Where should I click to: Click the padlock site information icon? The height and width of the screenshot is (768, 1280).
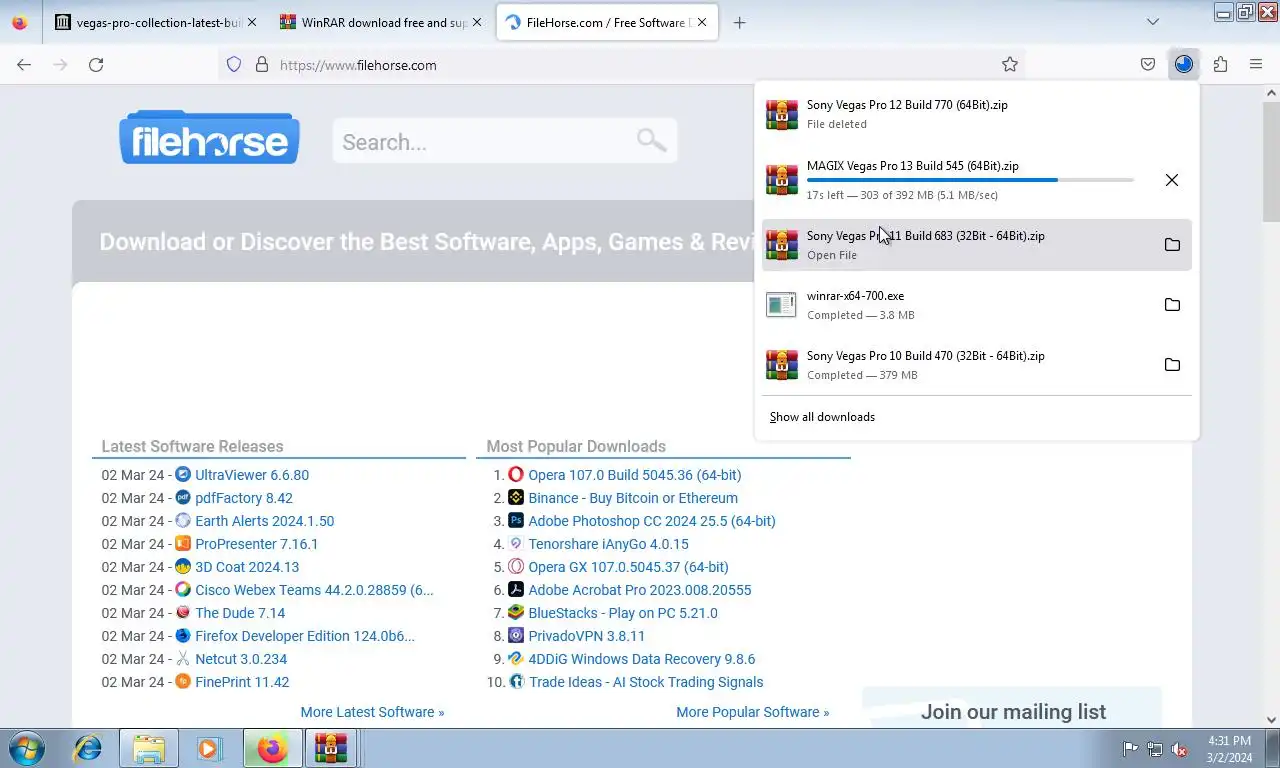pyautogui.click(x=262, y=65)
